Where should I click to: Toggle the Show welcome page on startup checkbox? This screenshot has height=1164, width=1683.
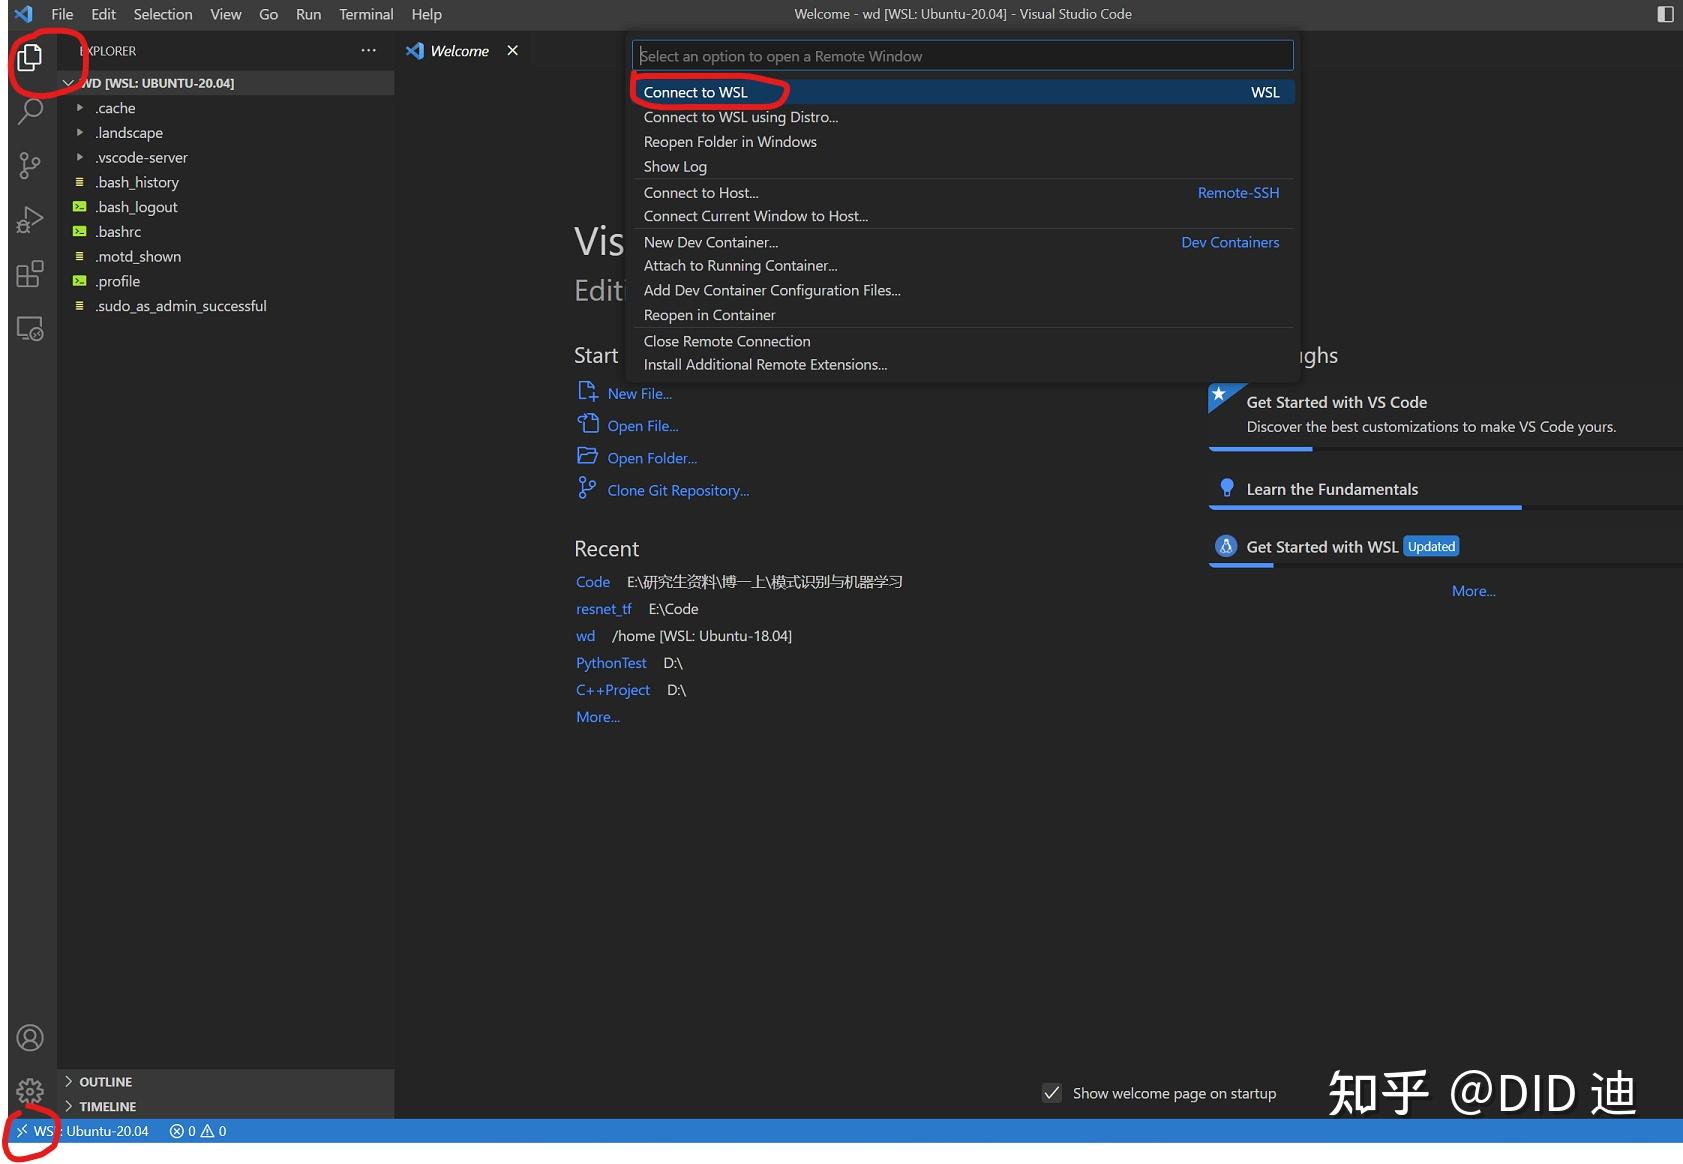[1051, 1093]
